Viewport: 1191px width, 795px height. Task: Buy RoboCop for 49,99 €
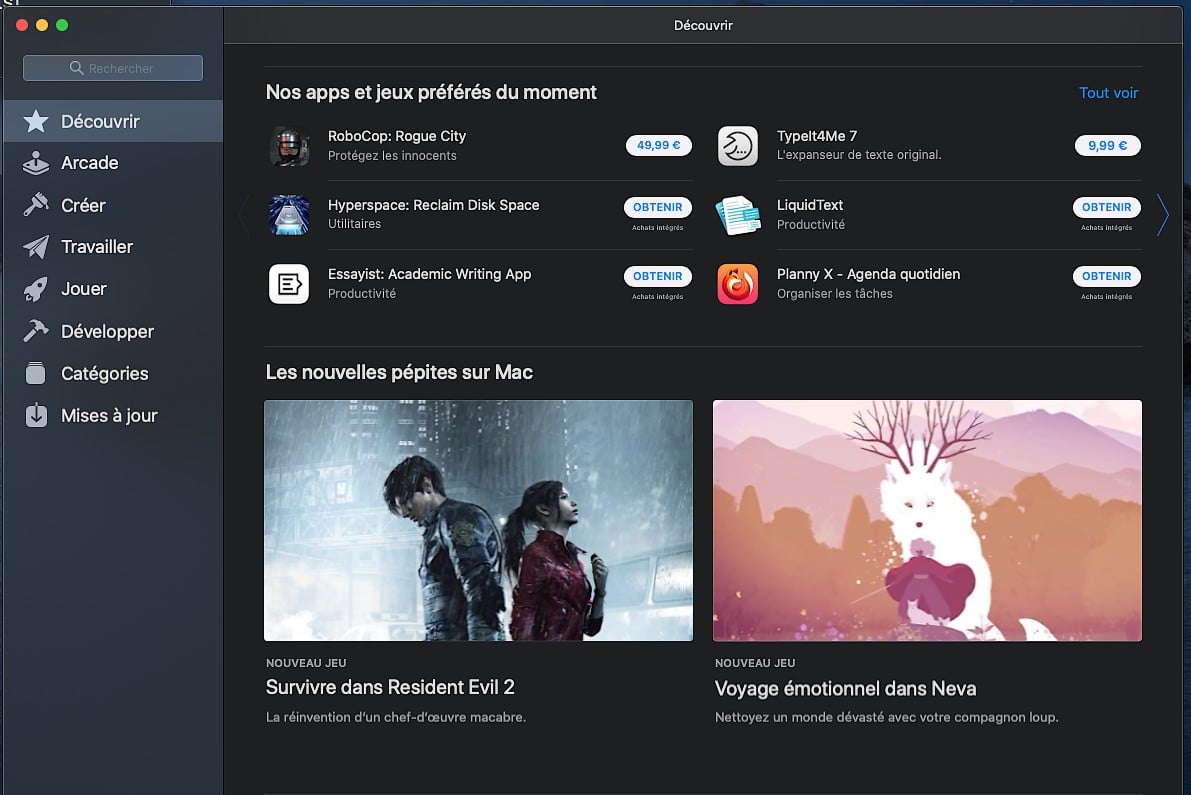click(659, 145)
